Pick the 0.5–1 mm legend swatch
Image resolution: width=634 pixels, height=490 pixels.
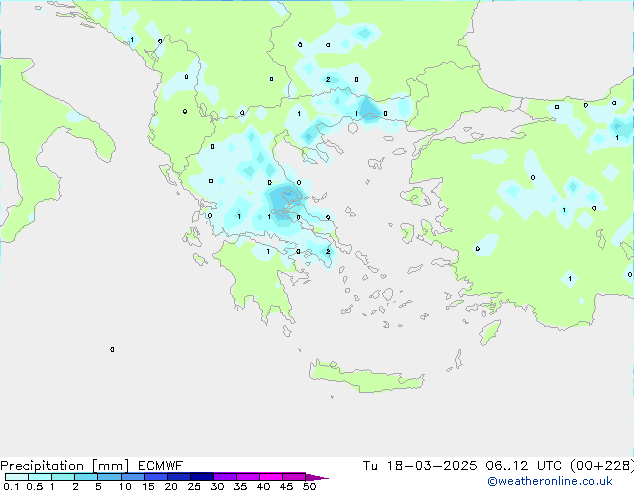point(40,477)
